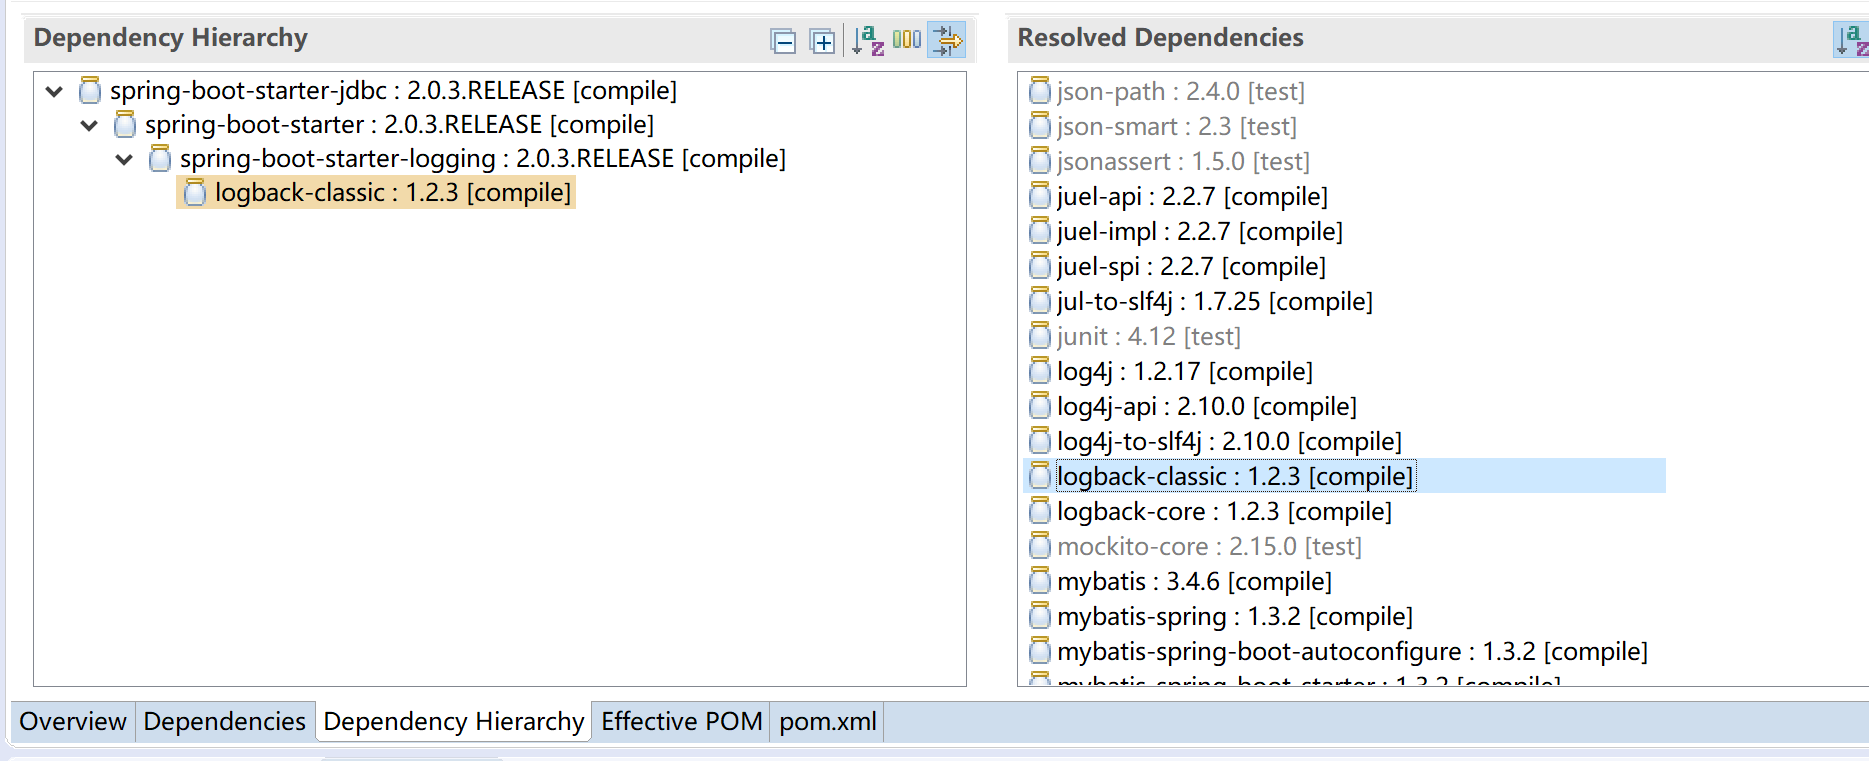This screenshot has height=761, width=1869.
Task: Select mybatis : 3.4.6 dependency
Action: coord(1195,581)
